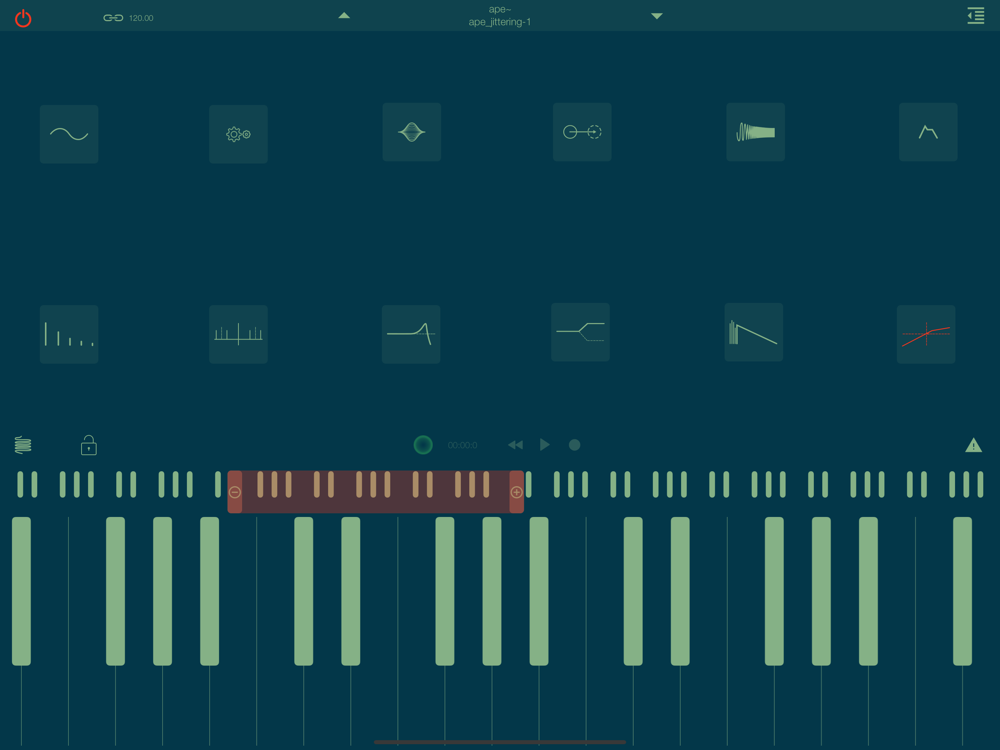Open the resonant lowpass filter module
This screenshot has height=750, width=1000.
click(411, 334)
